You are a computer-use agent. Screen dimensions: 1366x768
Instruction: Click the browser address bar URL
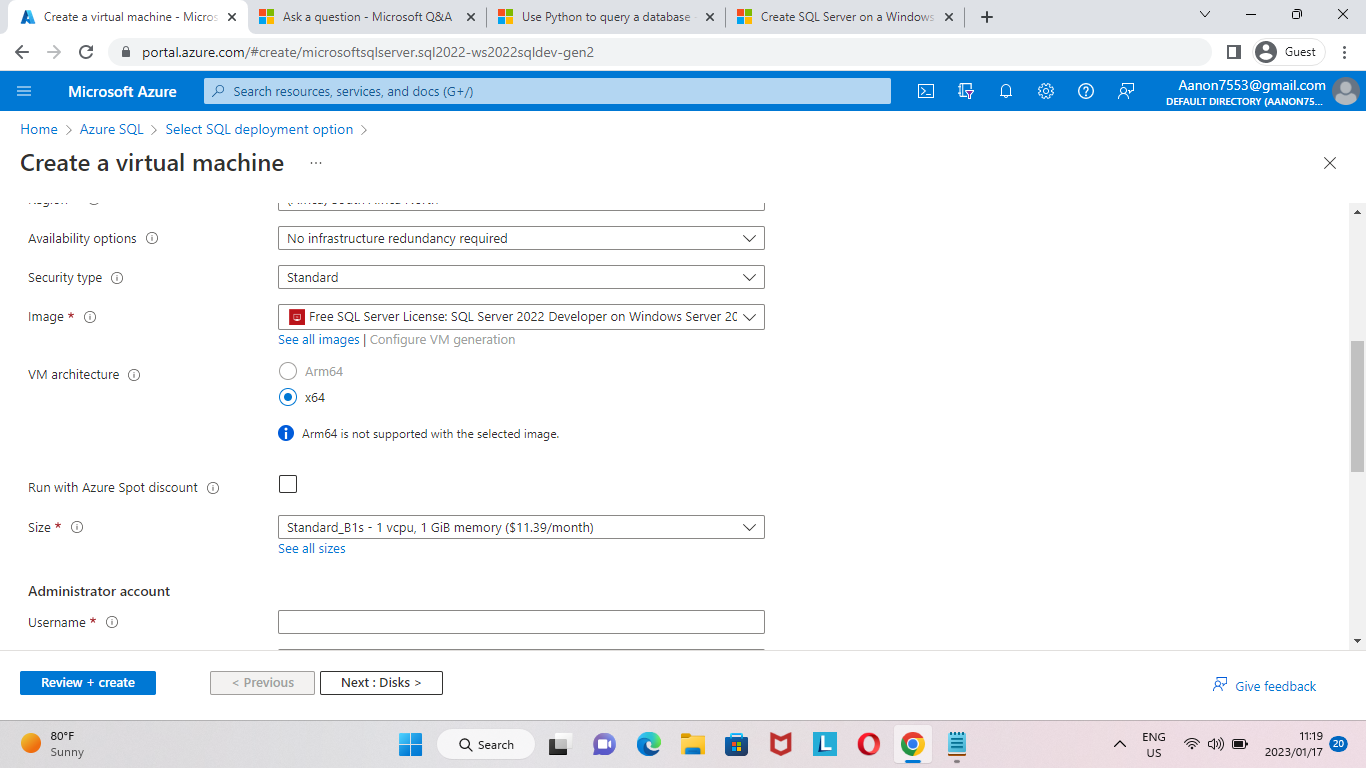click(x=369, y=52)
